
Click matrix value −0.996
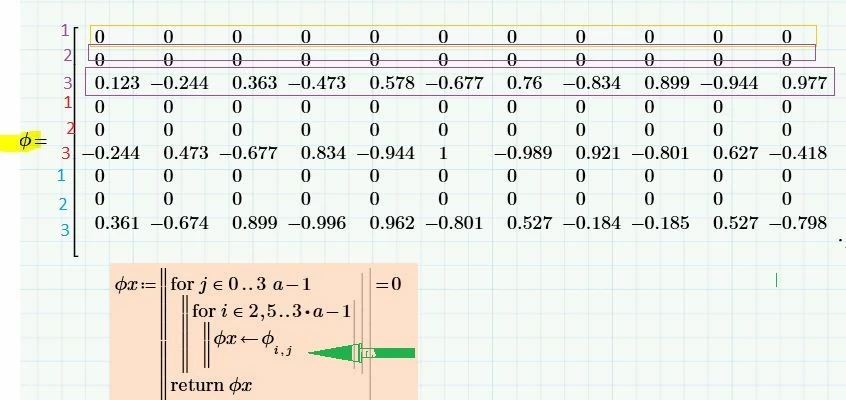coord(317,223)
